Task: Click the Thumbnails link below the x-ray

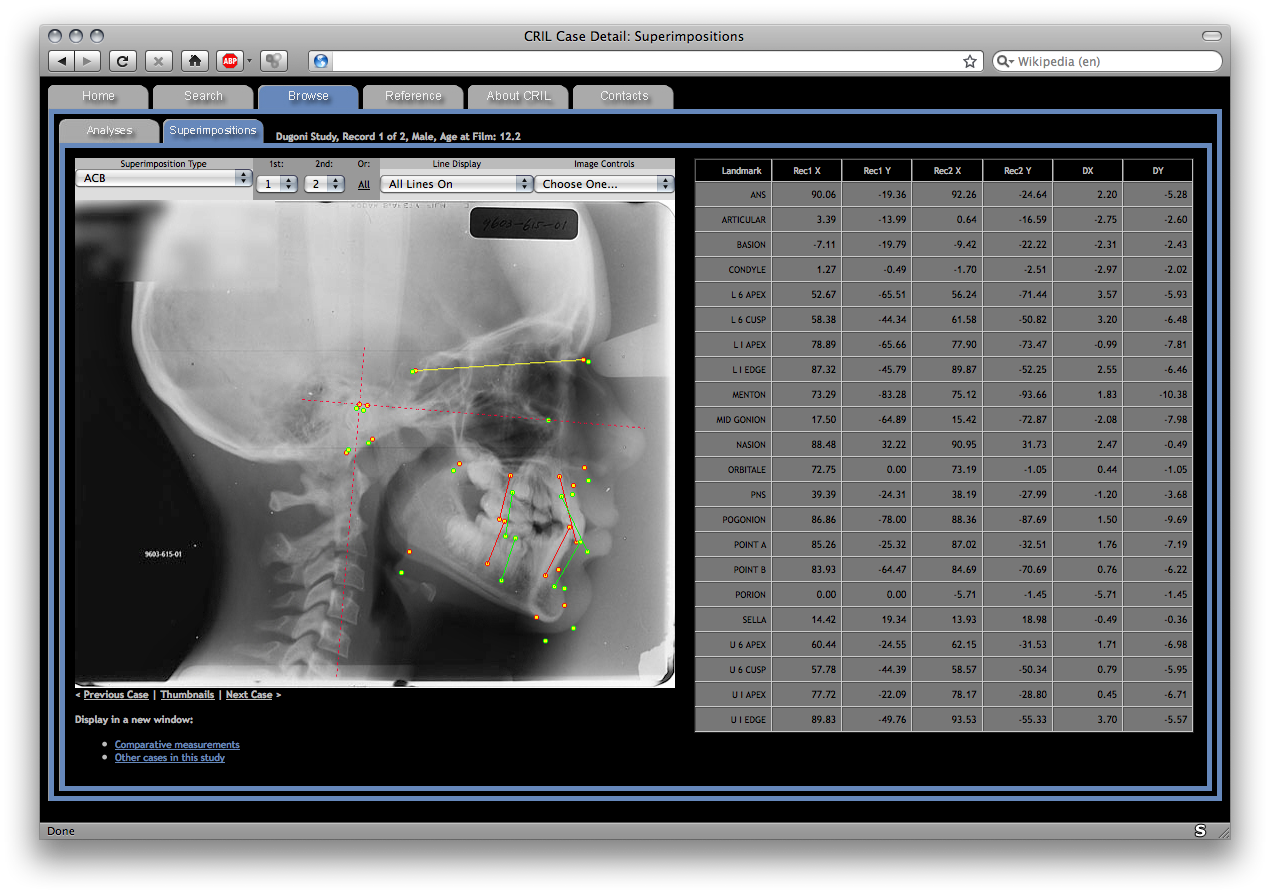Action: pyautogui.click(x=187, y=695)
